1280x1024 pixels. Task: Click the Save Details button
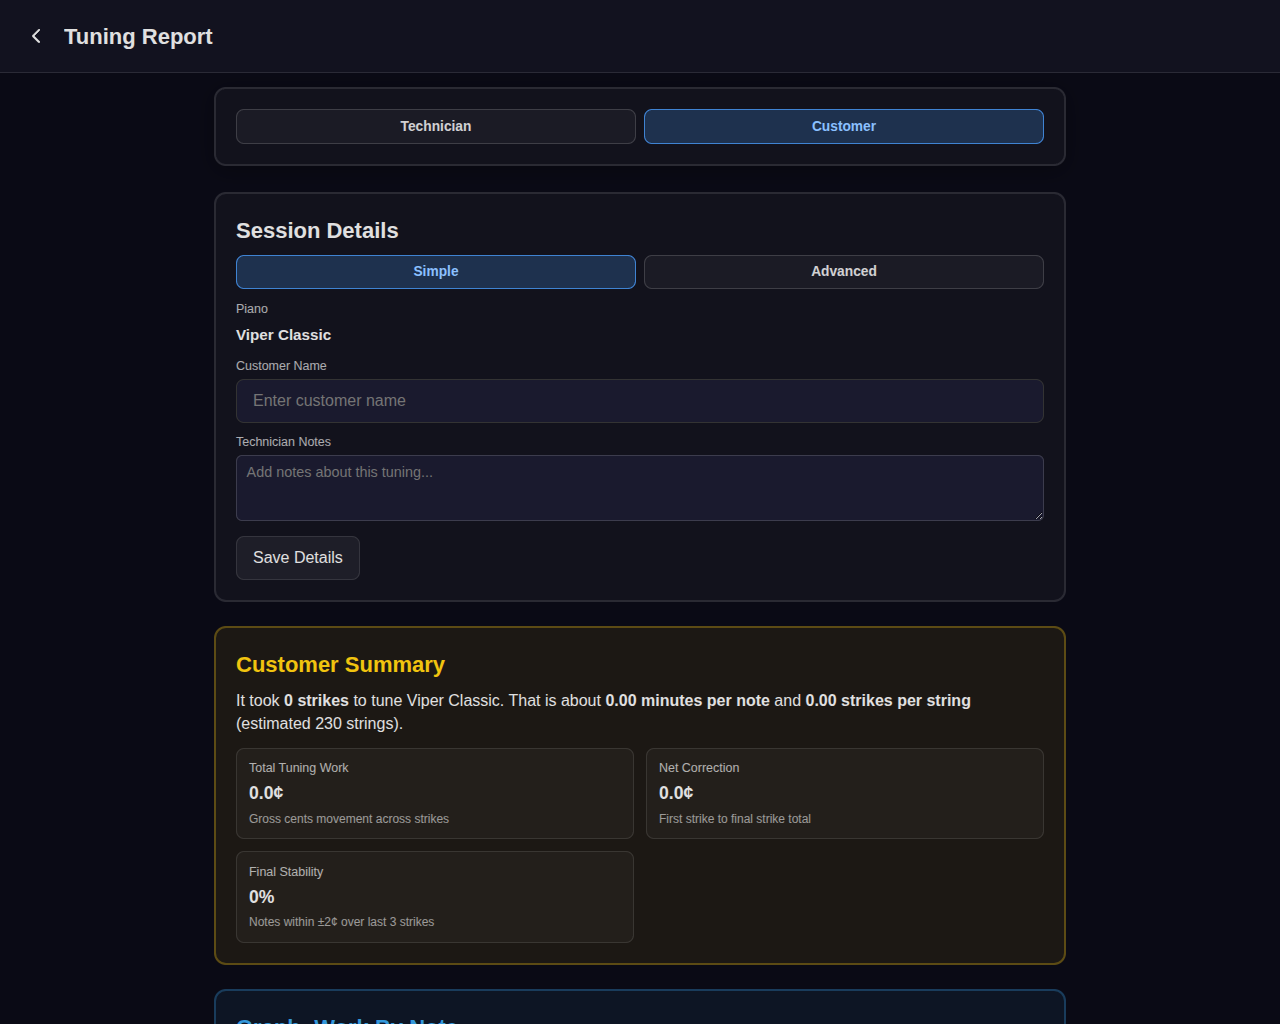tap(297, 557)
